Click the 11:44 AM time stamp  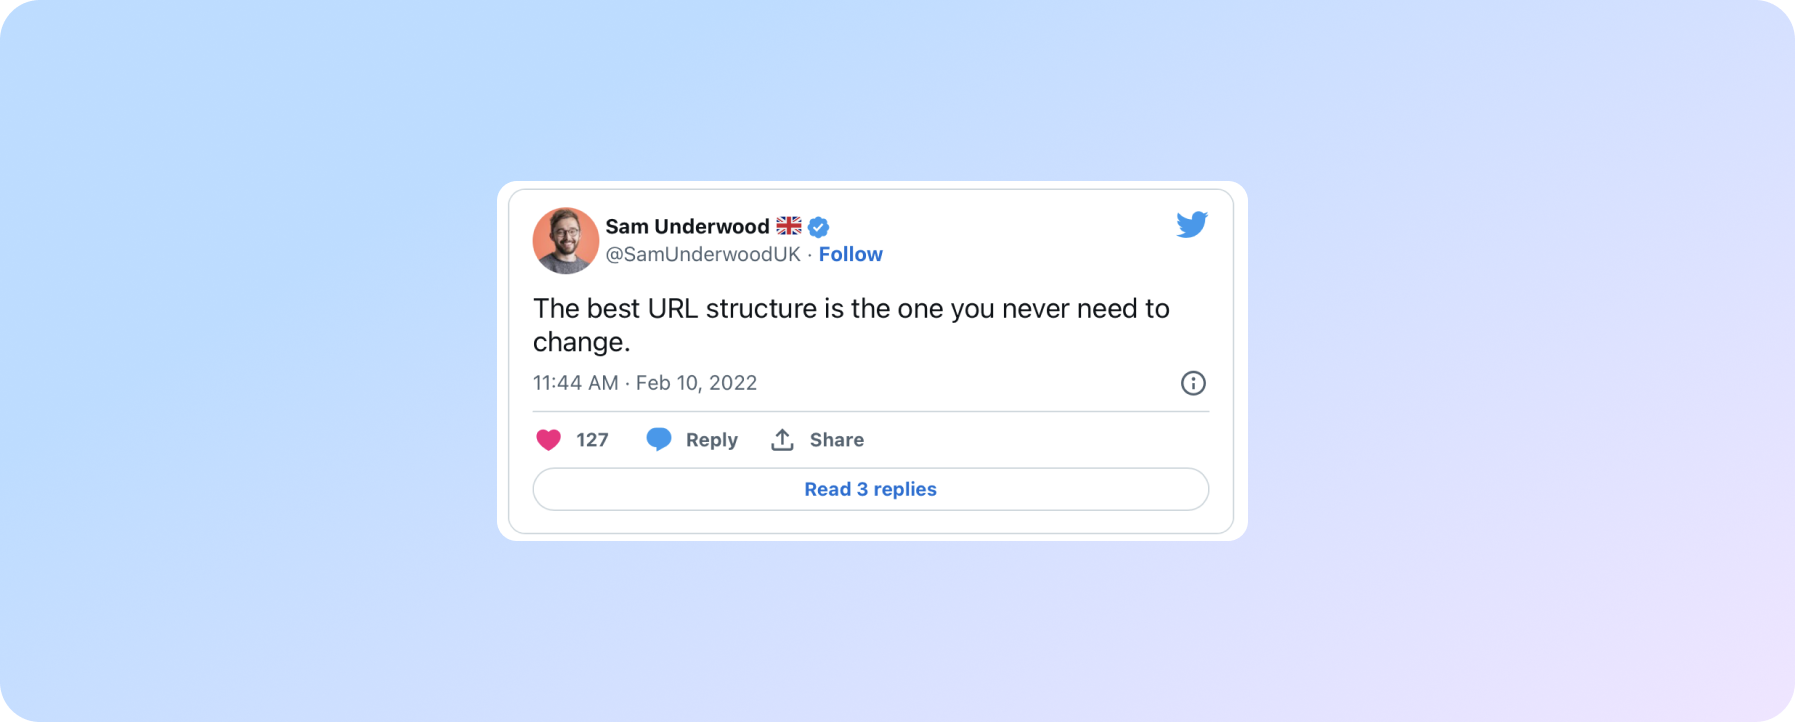click(x=575, y=383)
